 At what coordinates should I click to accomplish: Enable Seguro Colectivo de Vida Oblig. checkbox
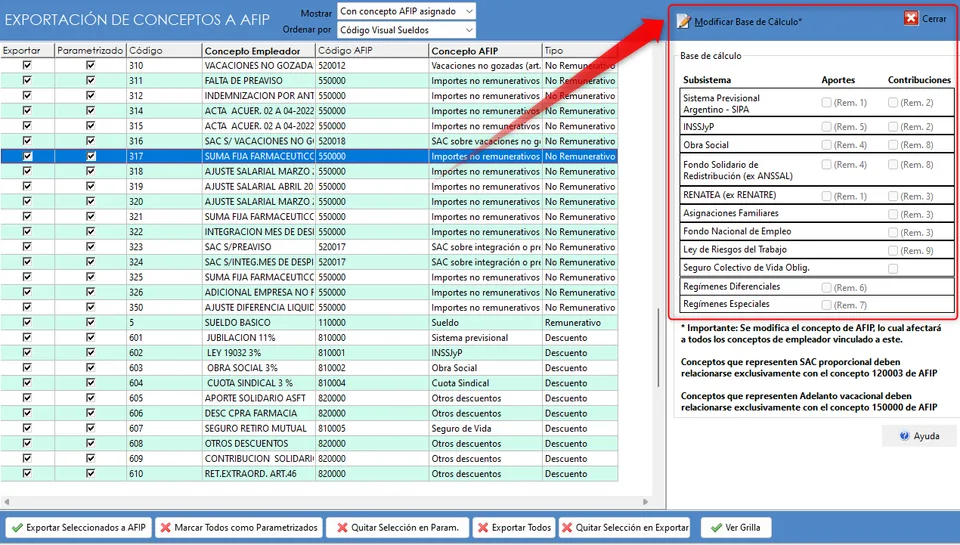[893, 269]
